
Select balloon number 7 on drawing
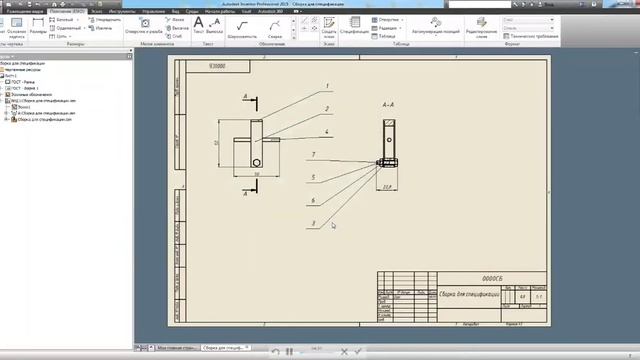pos(313,155)
